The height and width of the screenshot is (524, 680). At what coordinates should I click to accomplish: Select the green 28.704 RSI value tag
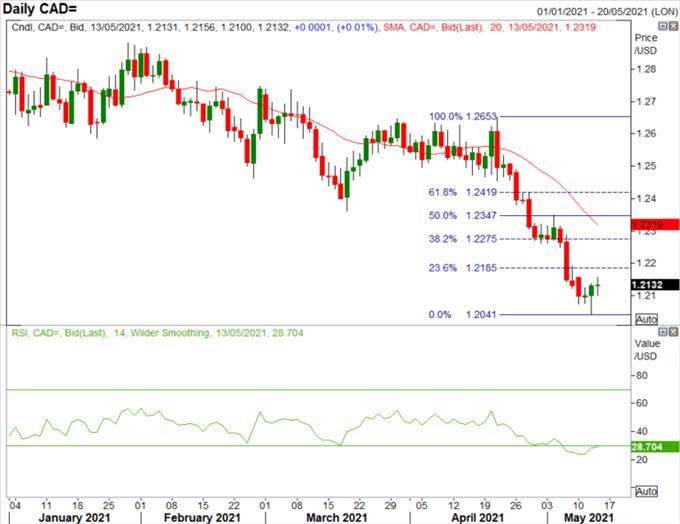[x=648, y=448]
